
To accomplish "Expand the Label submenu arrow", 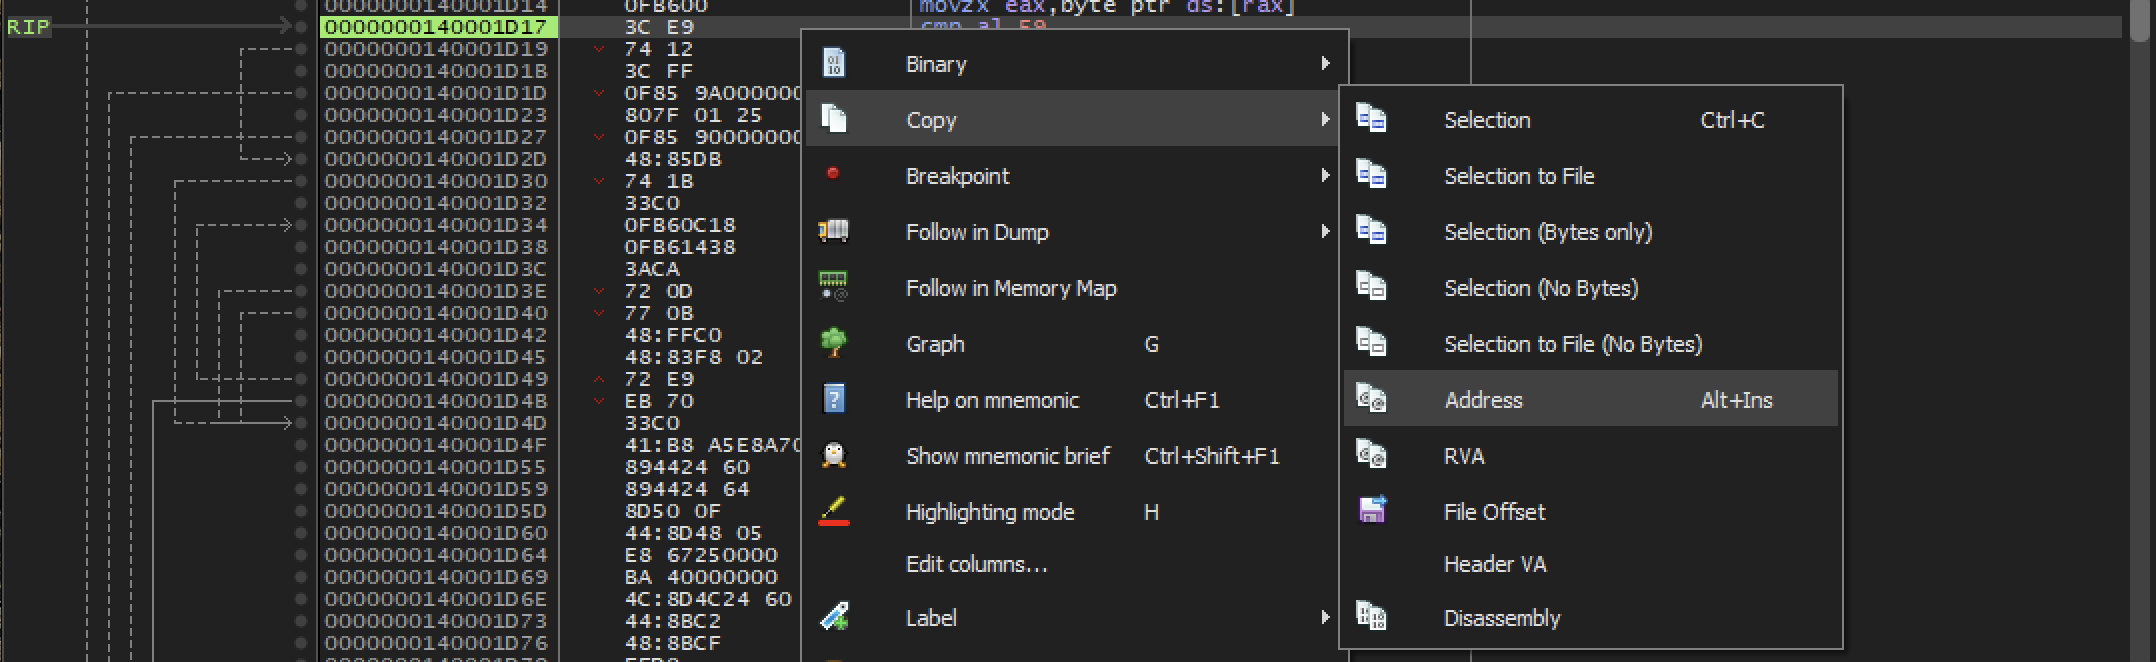I will [x=1326, y=617].
